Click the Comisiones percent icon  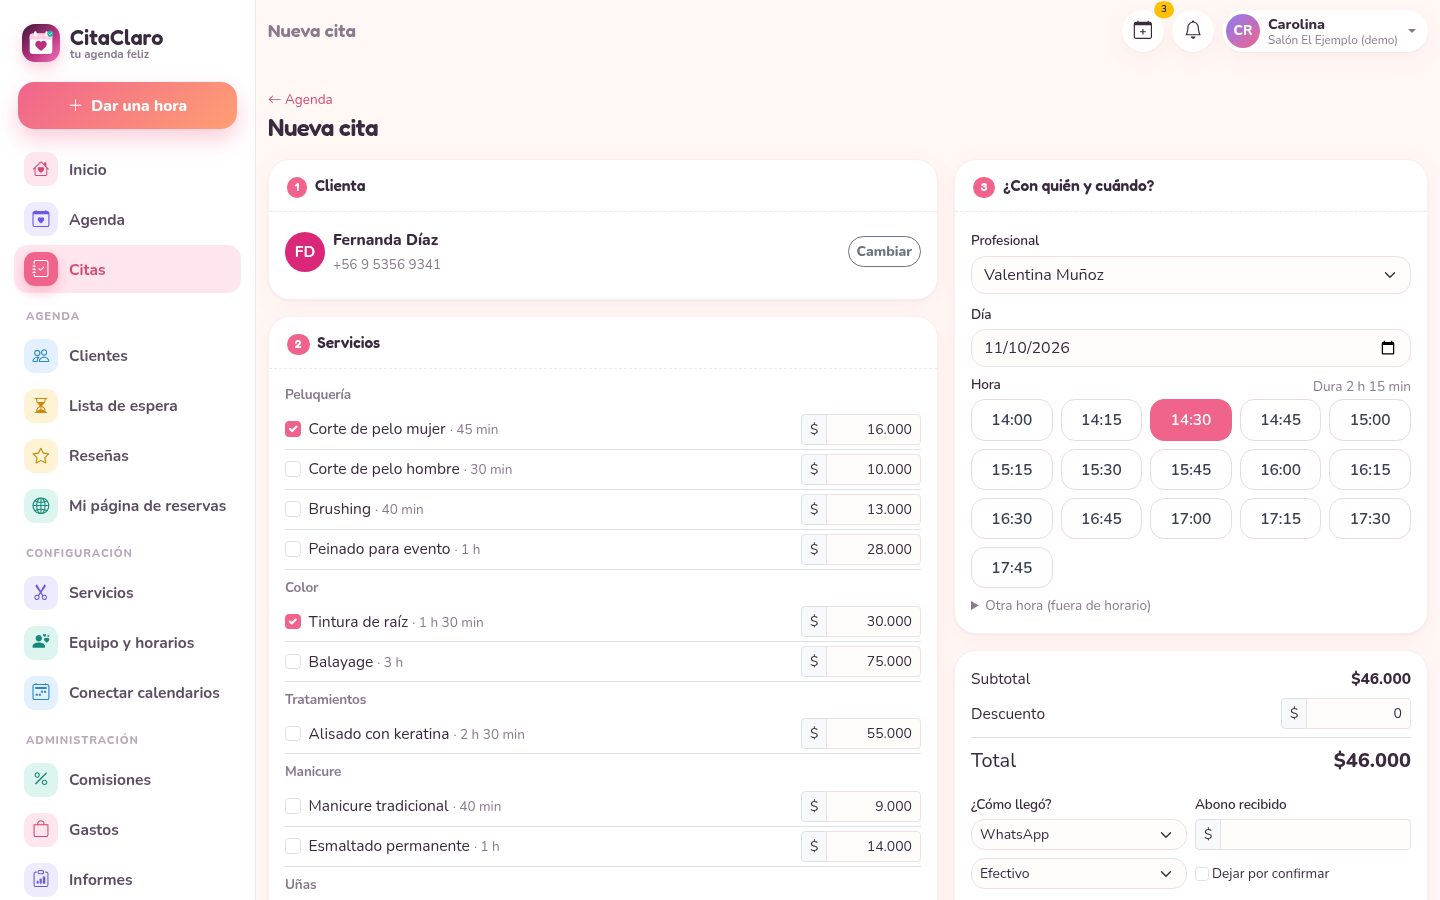click(41, 779)
